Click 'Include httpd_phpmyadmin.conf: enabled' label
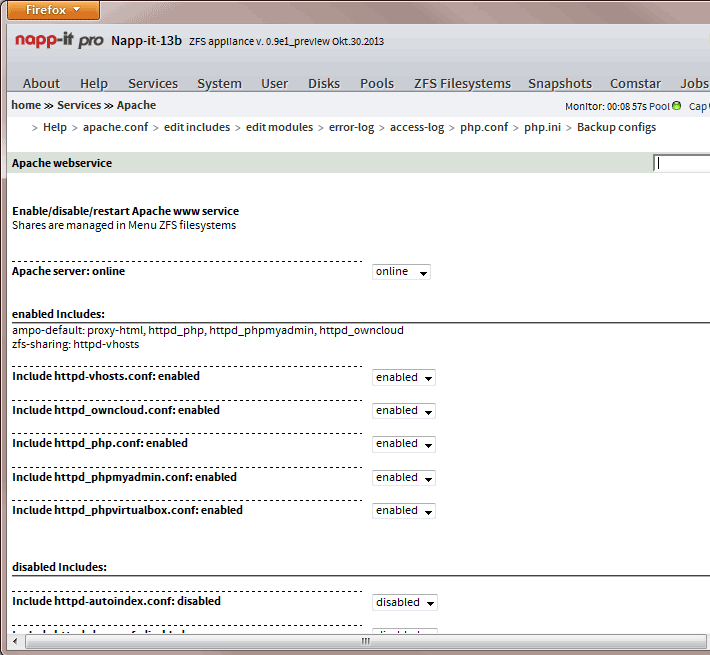This screenshot has height=655, width=710. coord(125,477)
